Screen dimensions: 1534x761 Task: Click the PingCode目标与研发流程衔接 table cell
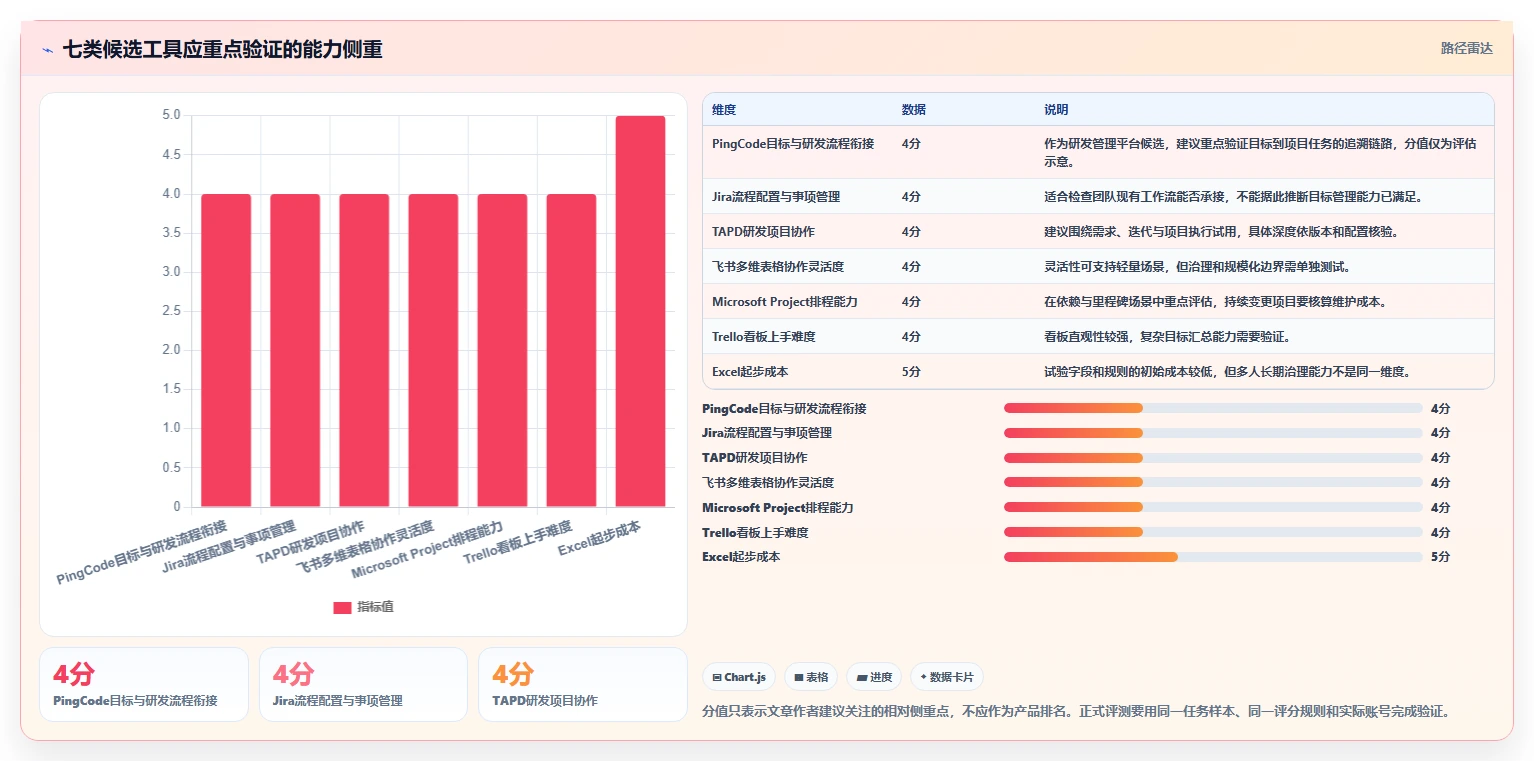[x=793, y=144]
